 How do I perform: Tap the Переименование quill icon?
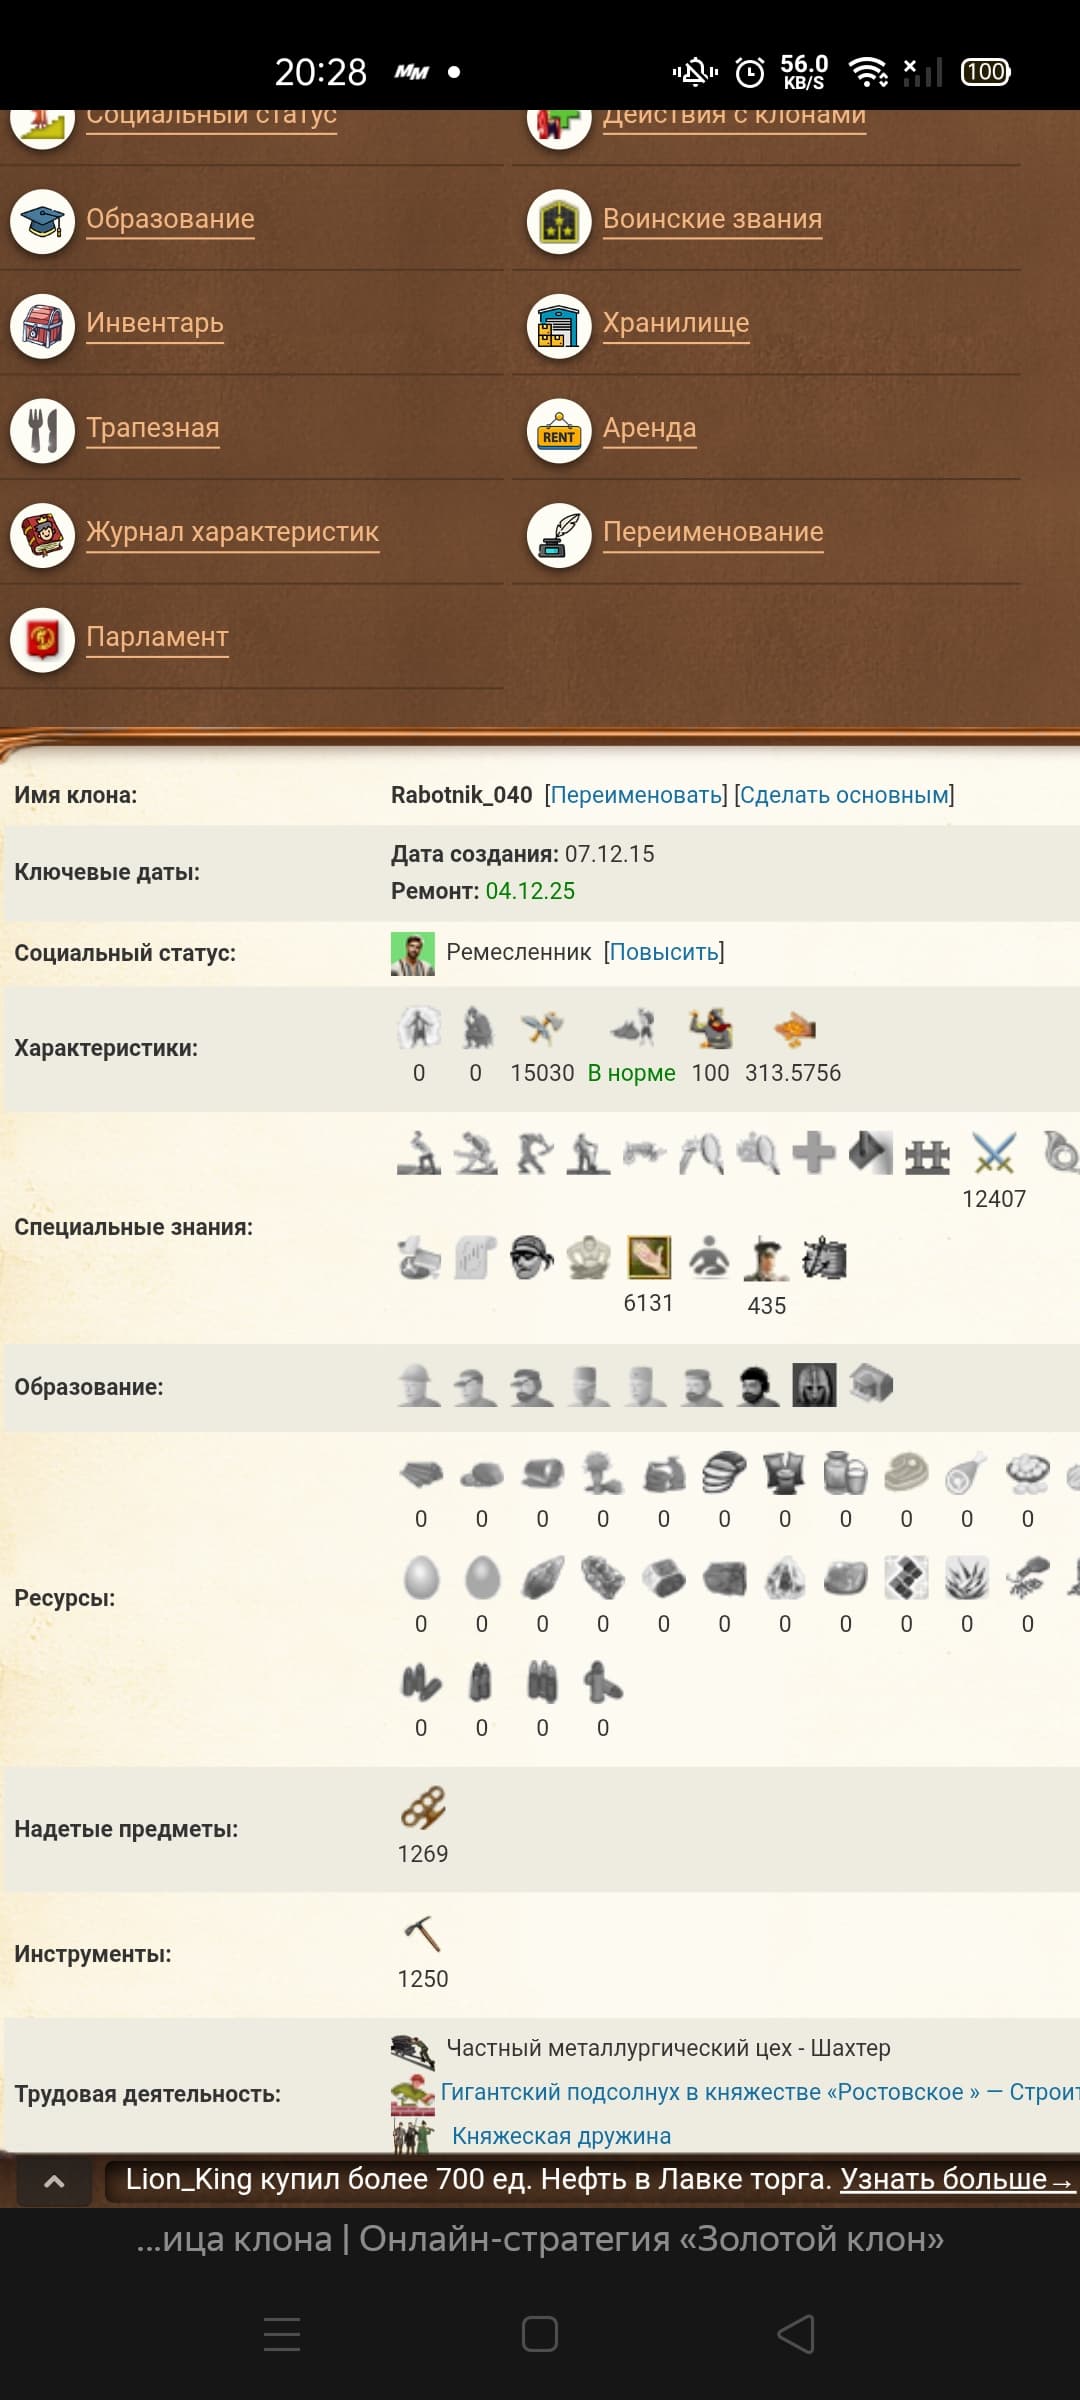[x=559, y=535]
